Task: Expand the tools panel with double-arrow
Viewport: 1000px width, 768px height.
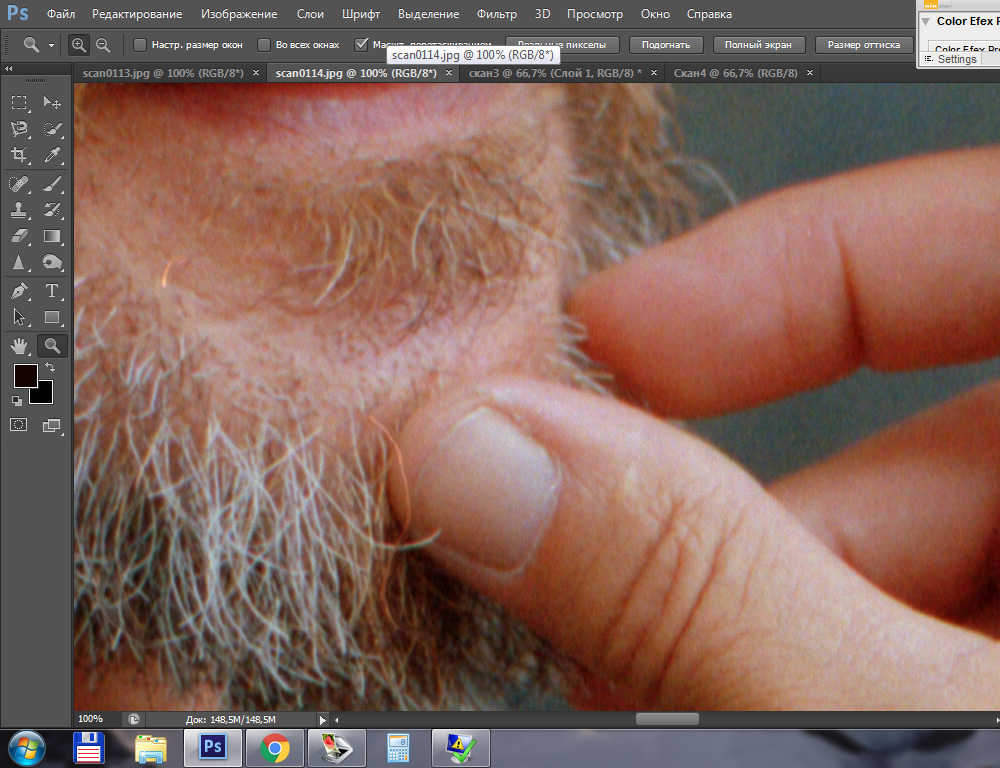Action: point(9,69)
